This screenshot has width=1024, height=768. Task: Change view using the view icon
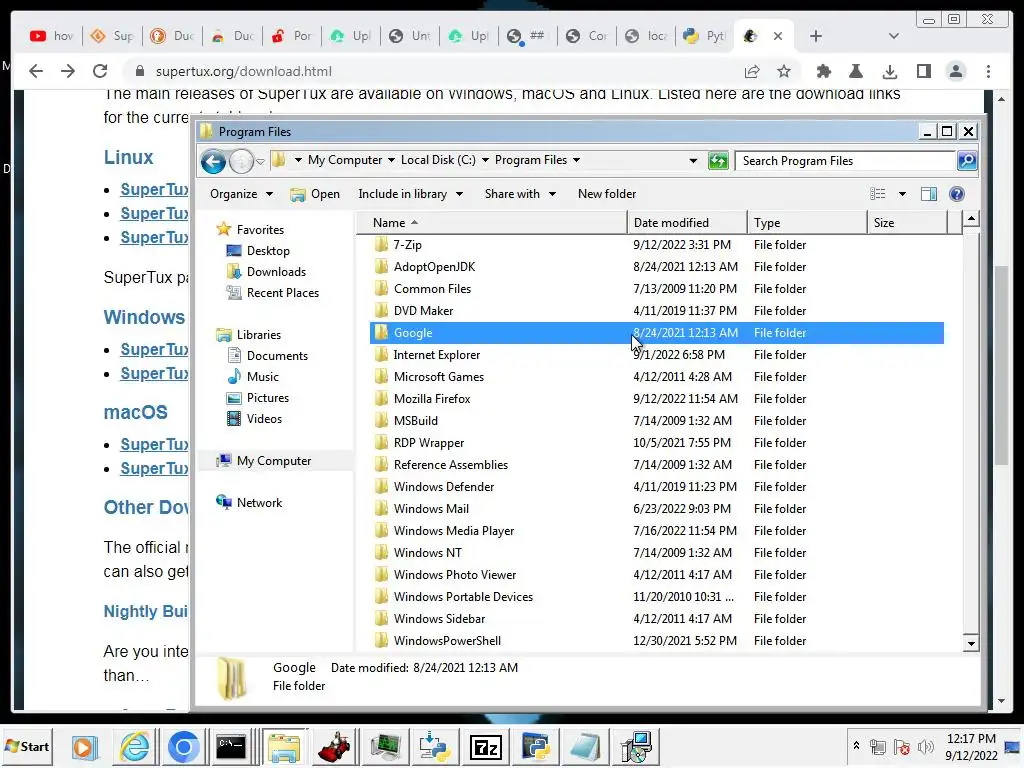878,194
